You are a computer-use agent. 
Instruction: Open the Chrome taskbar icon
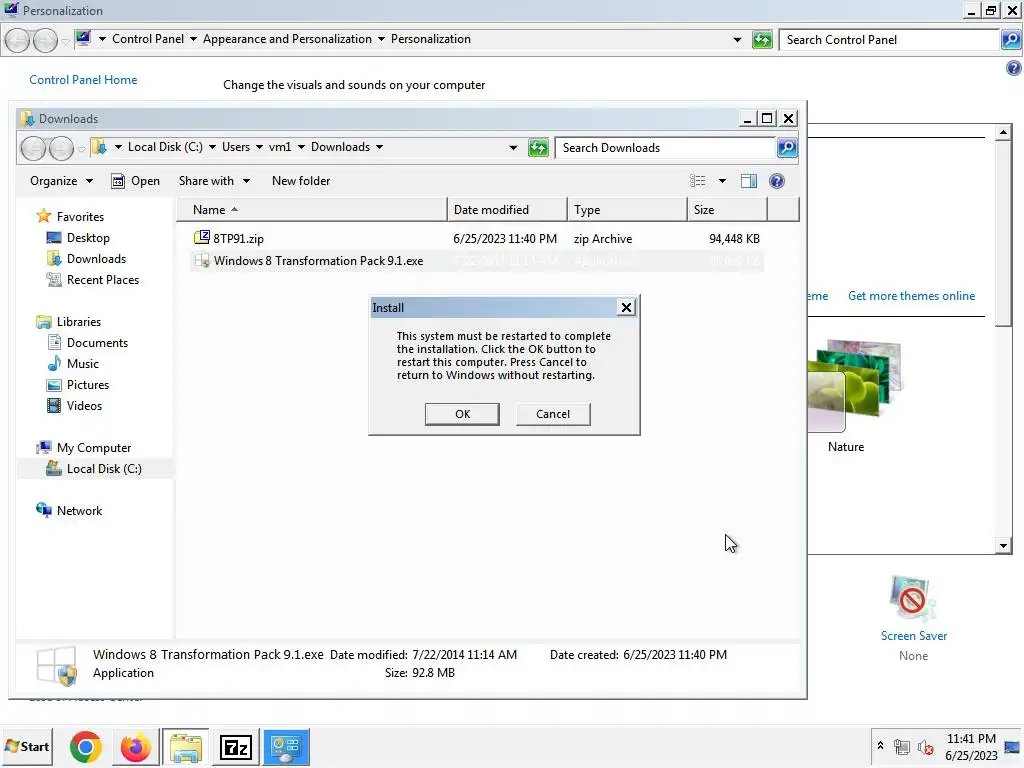coord(86,746)
